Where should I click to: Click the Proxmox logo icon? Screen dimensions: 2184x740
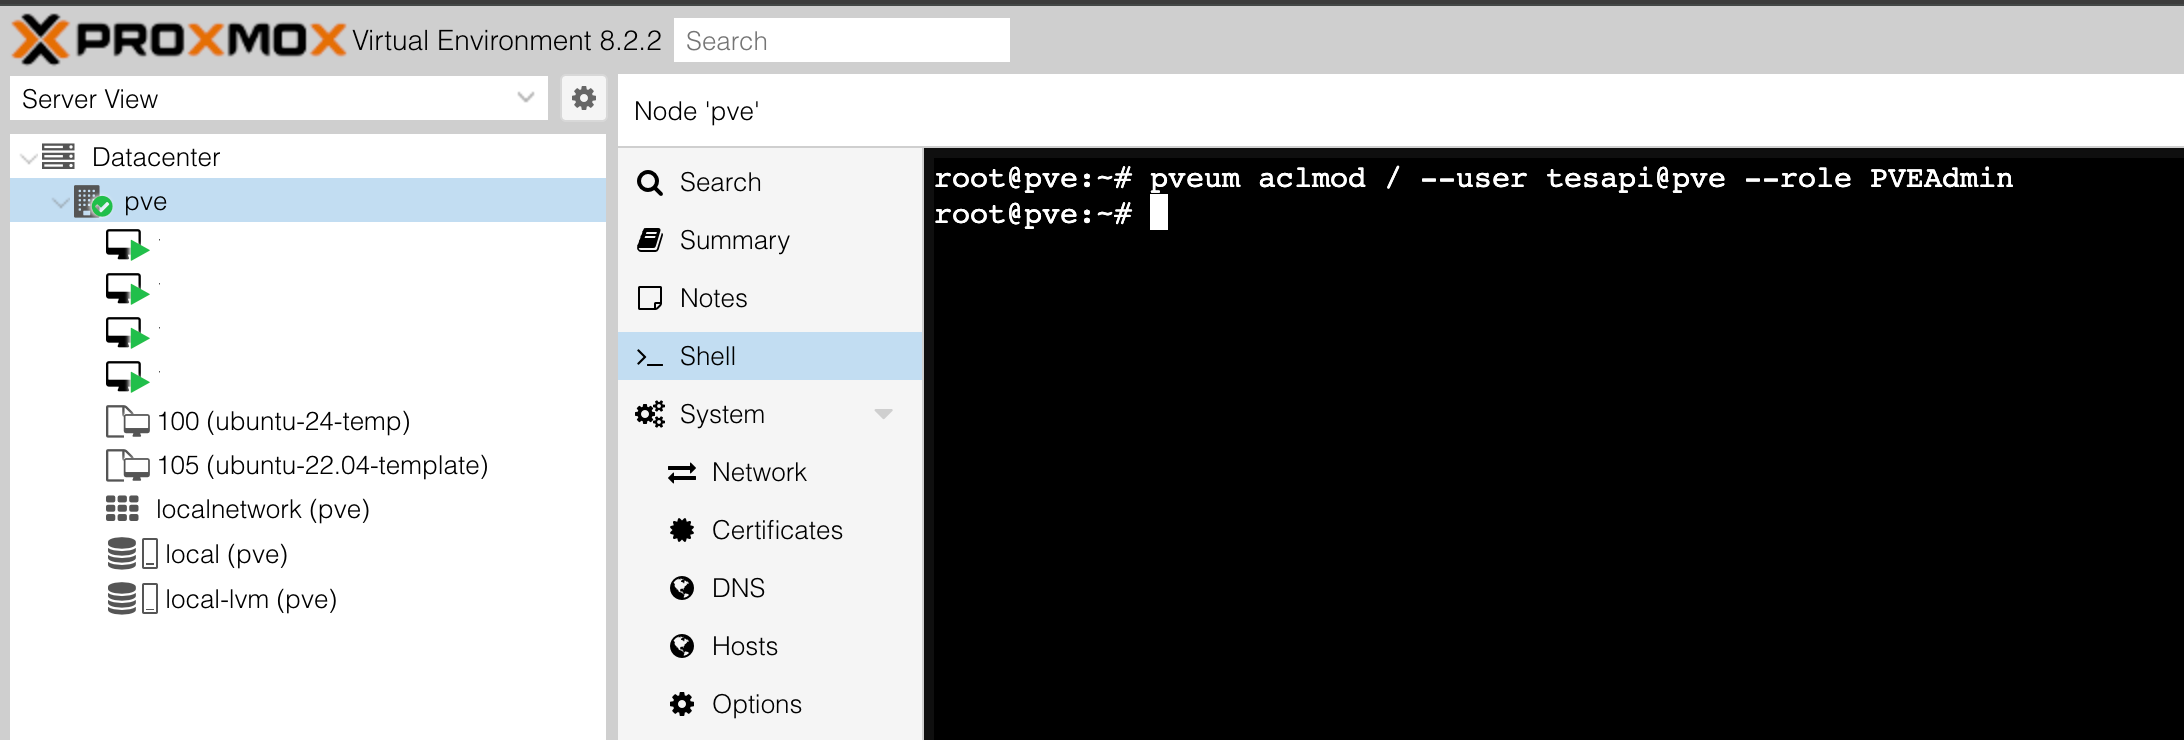pyautogui.click(x=40, y=40)
